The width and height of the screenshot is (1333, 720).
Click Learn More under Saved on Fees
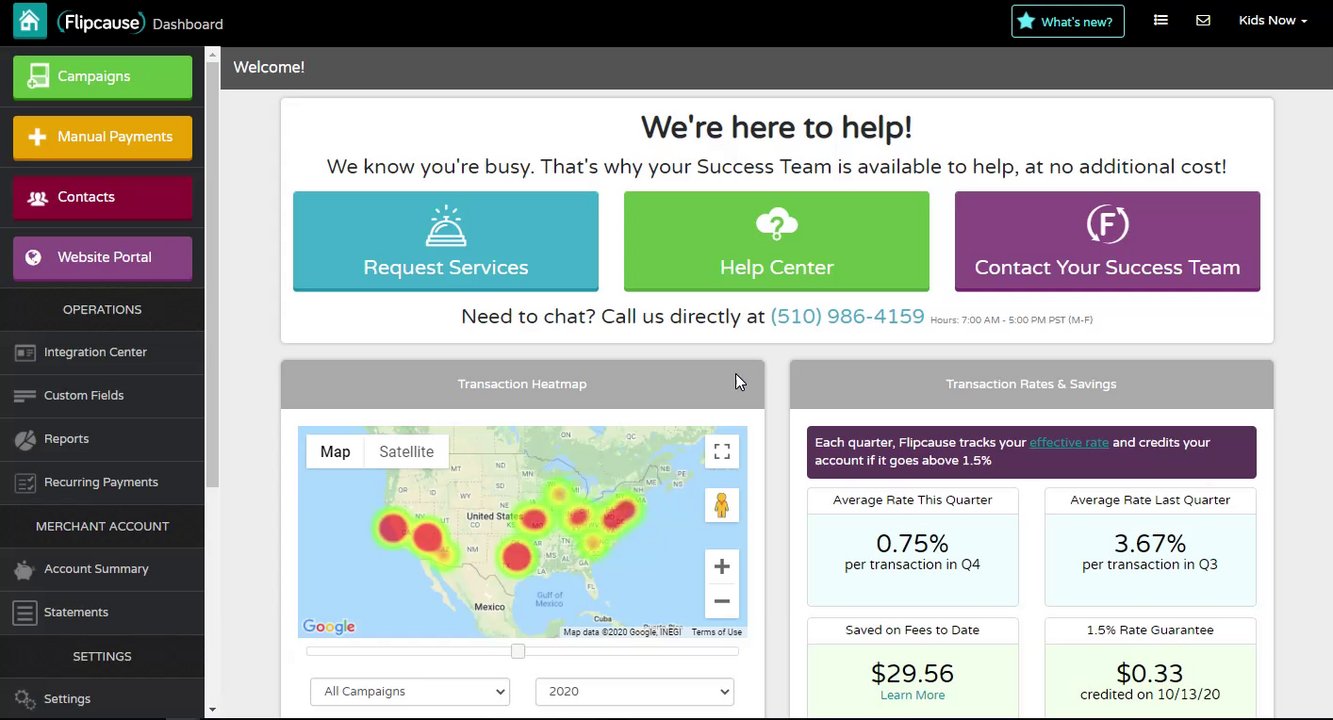coord(912,695)
